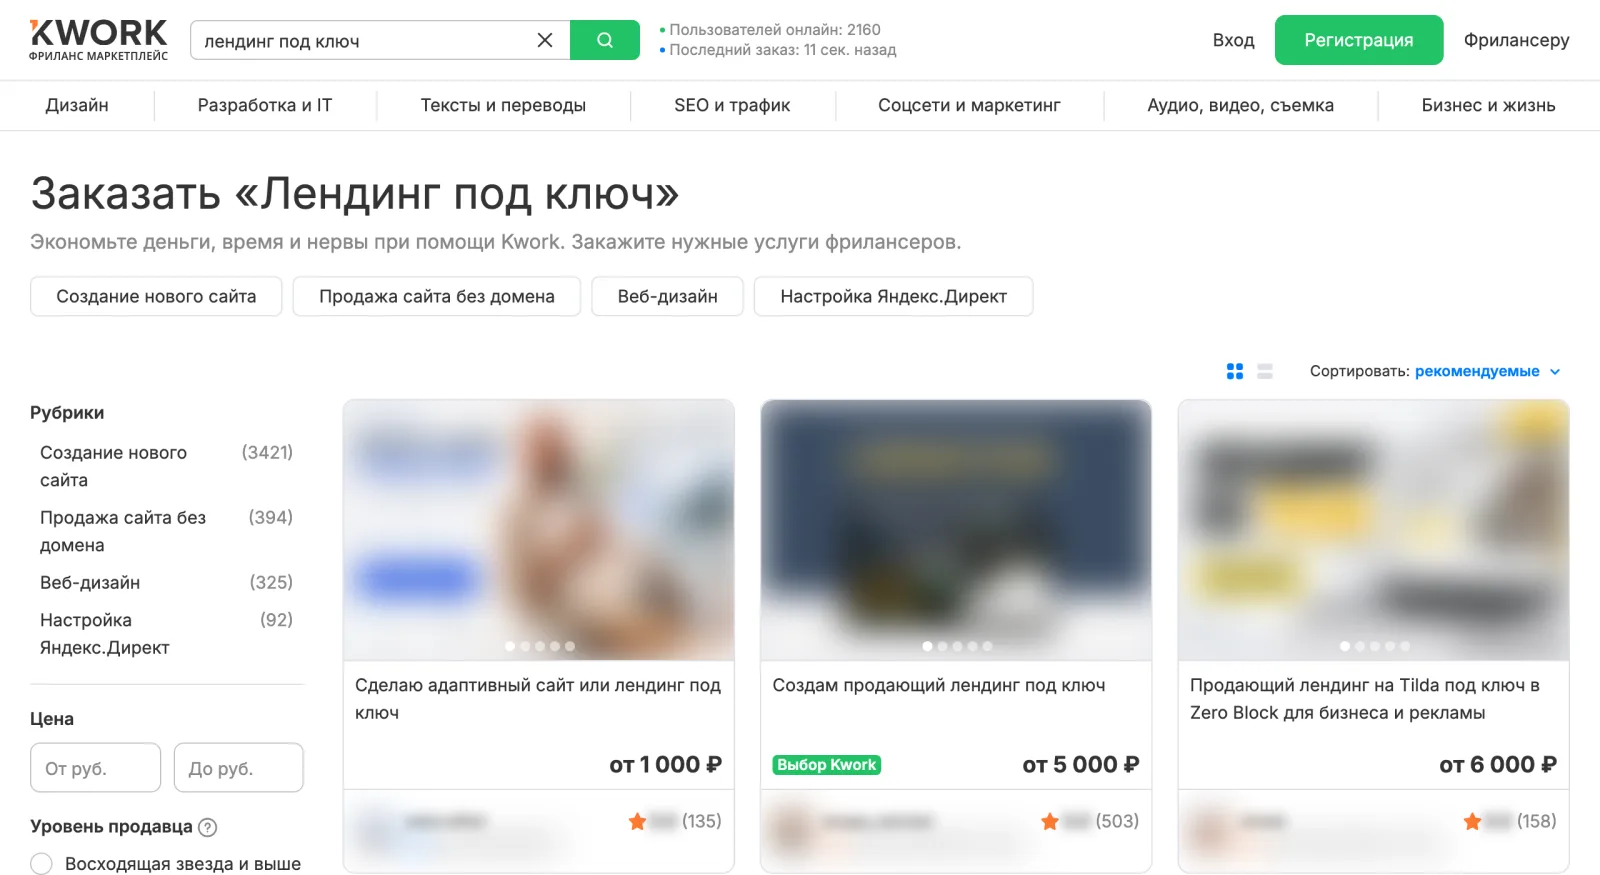Click the Продажа сайта без домена tag
The image size is (1600, 875).
click(x=437, y=296)
